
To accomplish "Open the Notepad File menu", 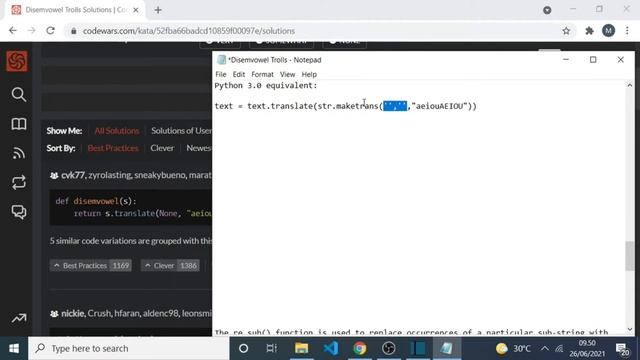I will [220, 74].
